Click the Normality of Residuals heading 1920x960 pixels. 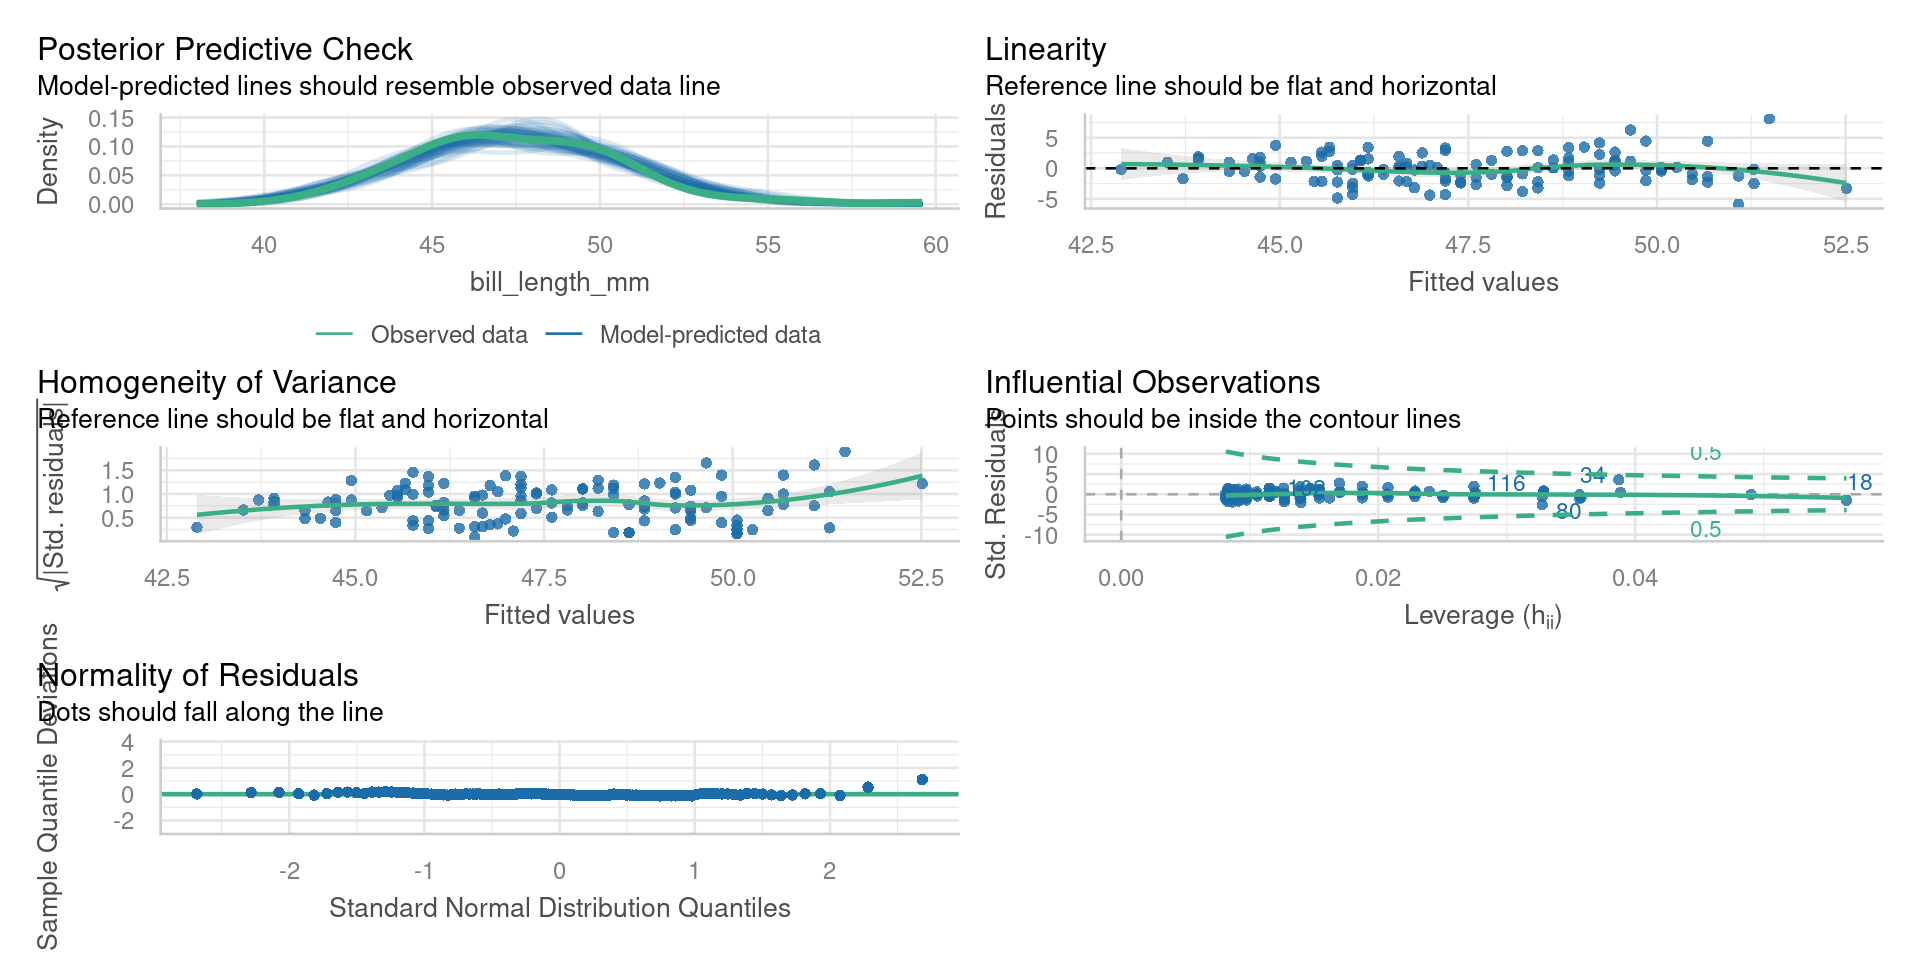[x=198, y=675]
